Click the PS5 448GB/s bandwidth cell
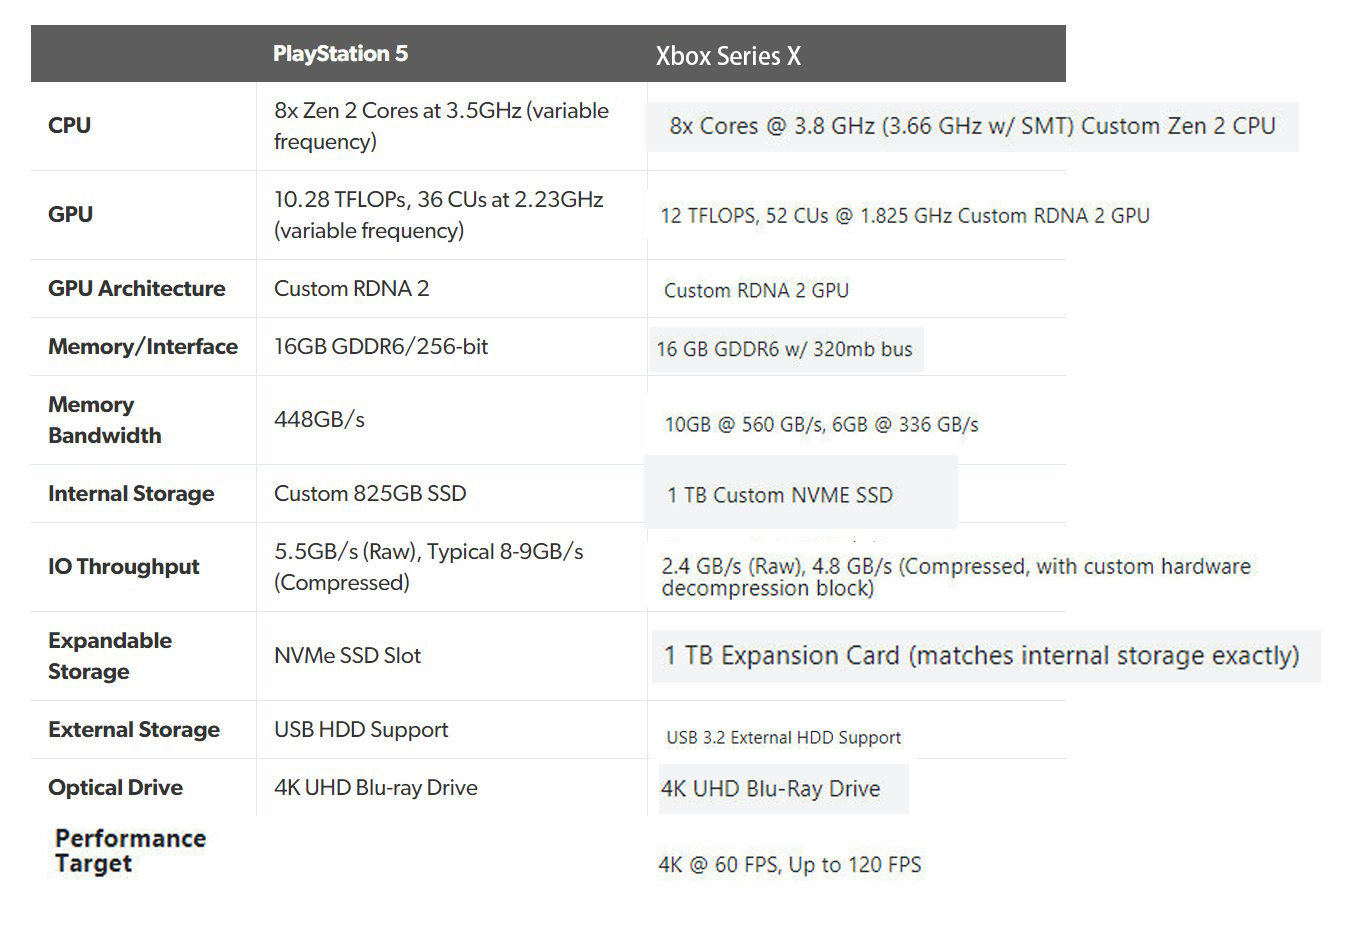The image size is (1352, 928). 319,419
